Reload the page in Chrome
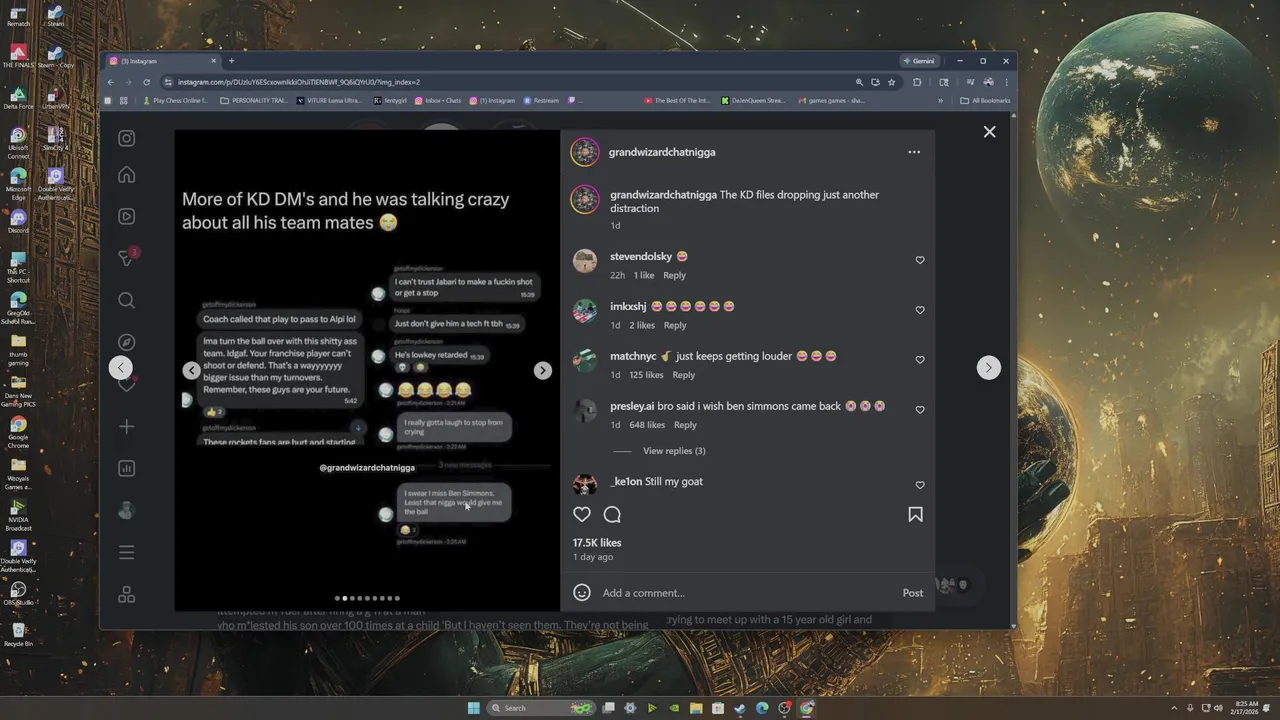Viewport: 1280px width, 720px height. (x=146, y=82)
